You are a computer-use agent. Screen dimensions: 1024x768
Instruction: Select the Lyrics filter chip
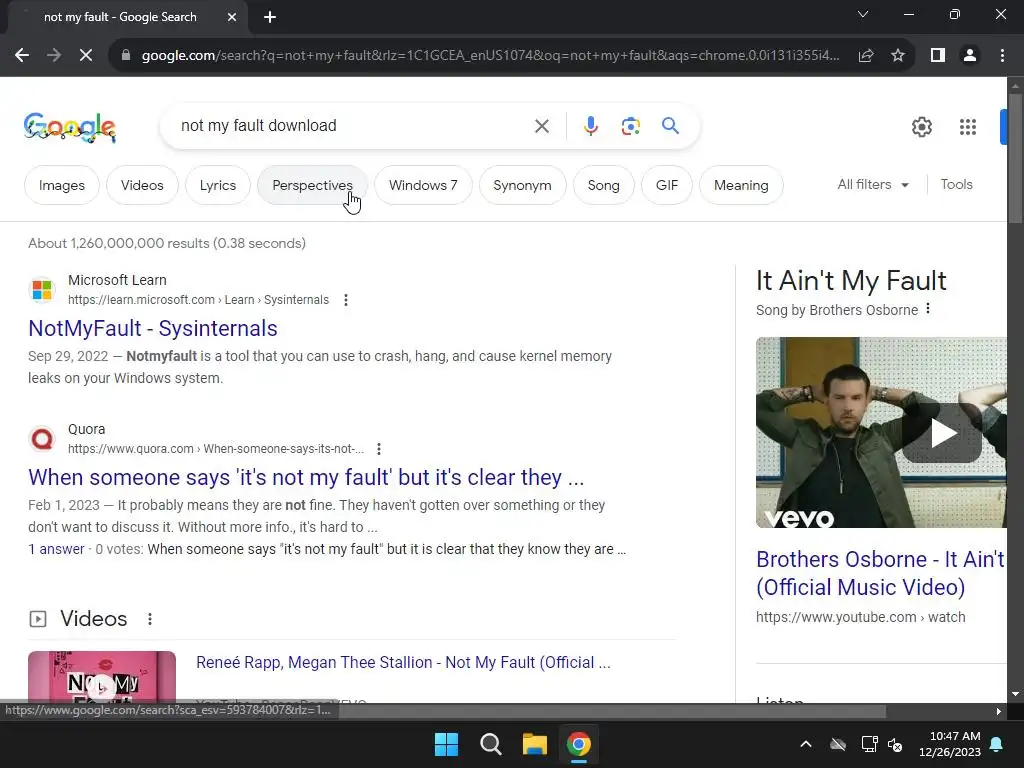point(217,185)
